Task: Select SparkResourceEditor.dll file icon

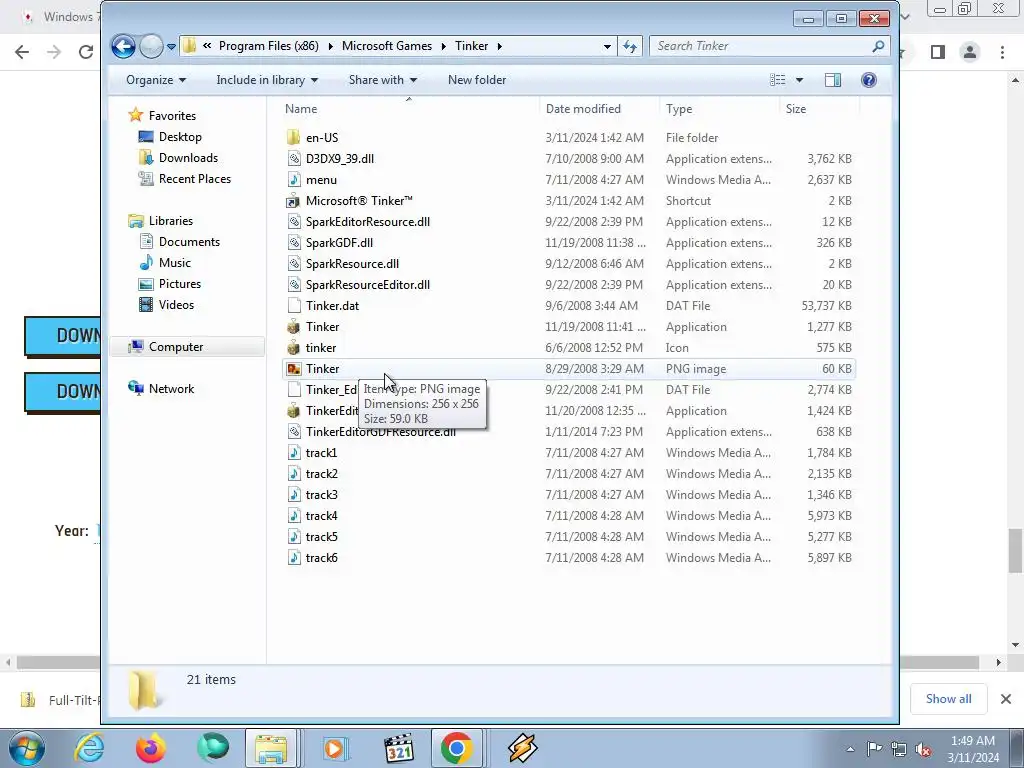Action: click(x=294, y=285)
